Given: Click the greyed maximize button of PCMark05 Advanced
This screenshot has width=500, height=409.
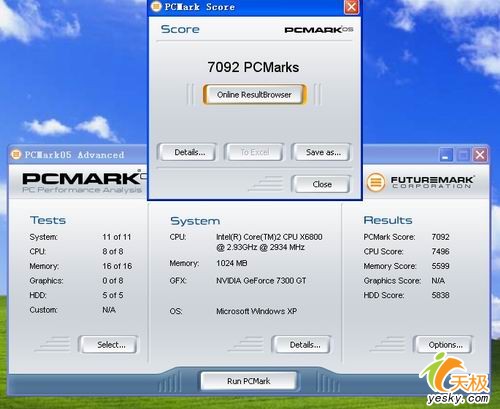Looking at the screenshot, I should [x=463, y=155].
